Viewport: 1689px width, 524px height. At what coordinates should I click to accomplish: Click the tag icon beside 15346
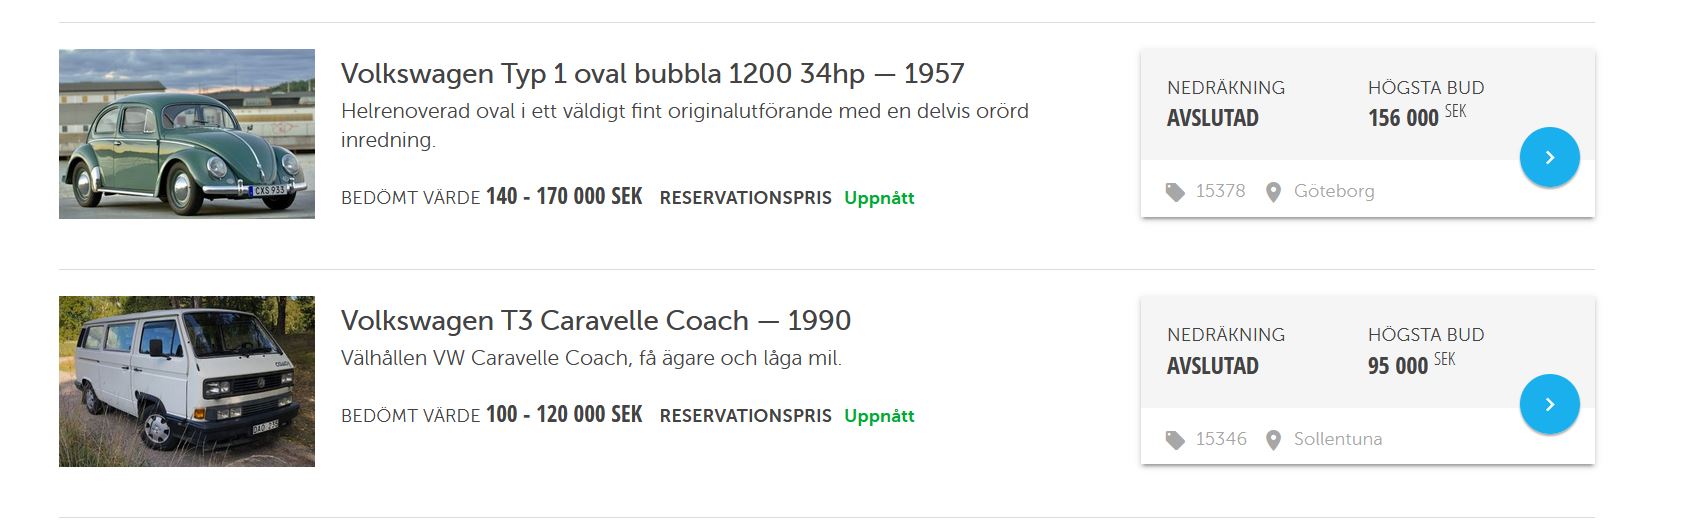[1175, 440]
